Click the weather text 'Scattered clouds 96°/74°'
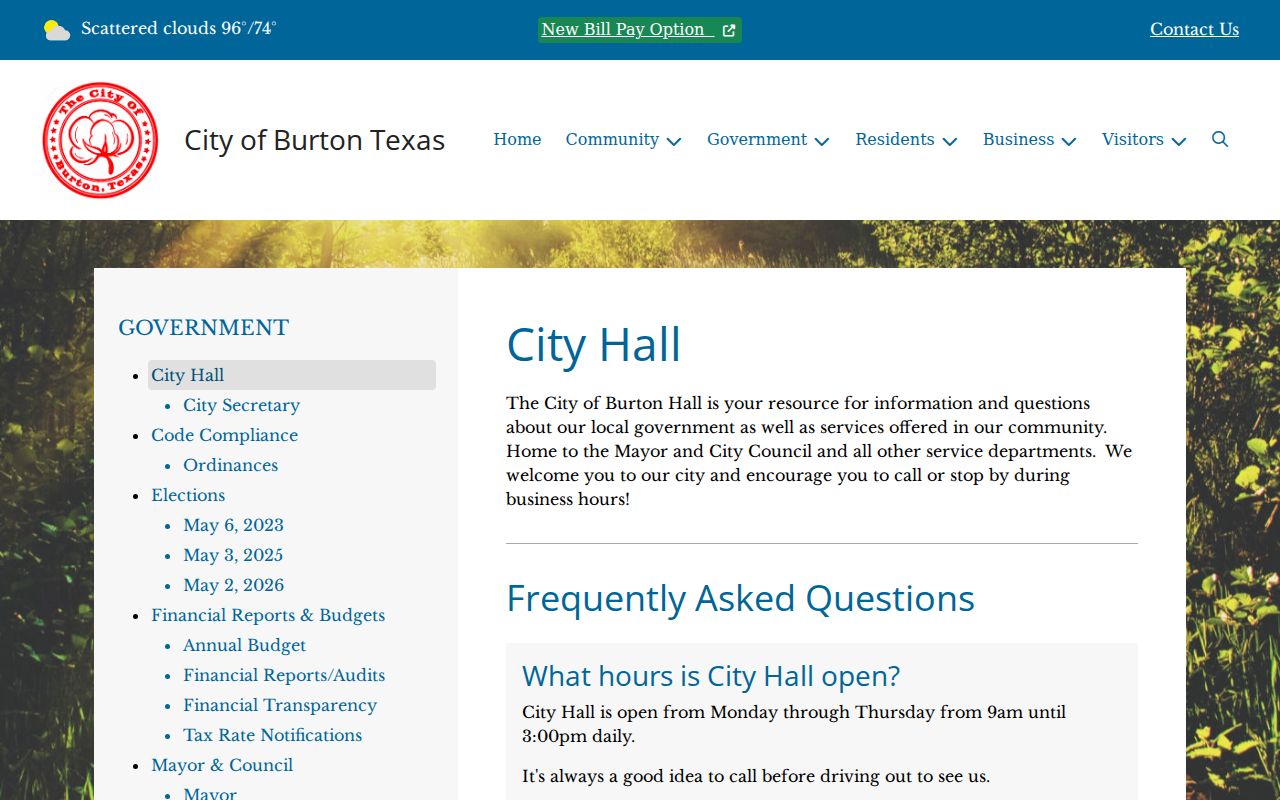 click(179, 28)
